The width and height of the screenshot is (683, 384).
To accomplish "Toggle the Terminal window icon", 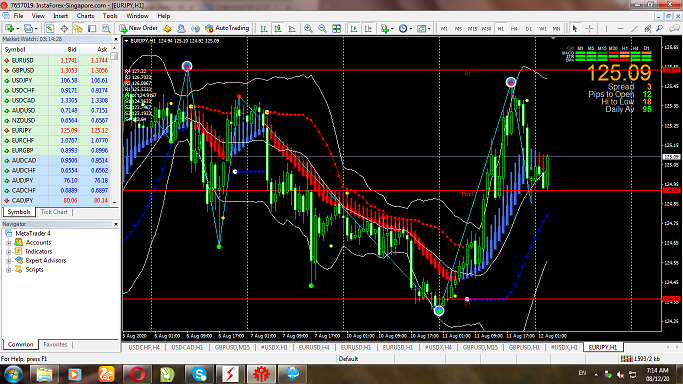I will (x=92, y=28).
